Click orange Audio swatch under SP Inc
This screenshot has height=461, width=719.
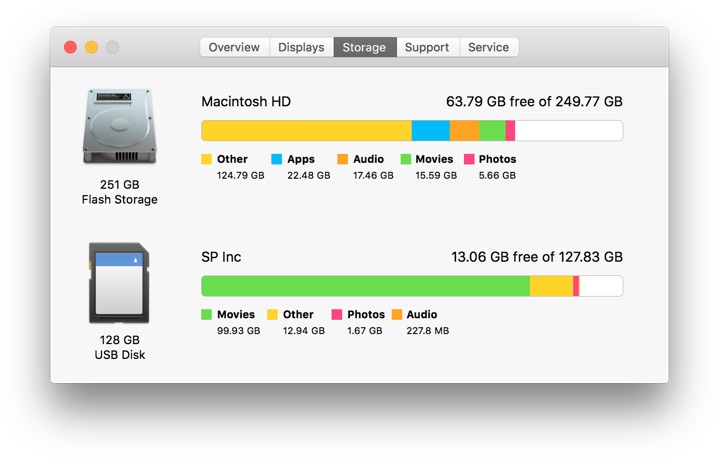pos(396,314)
